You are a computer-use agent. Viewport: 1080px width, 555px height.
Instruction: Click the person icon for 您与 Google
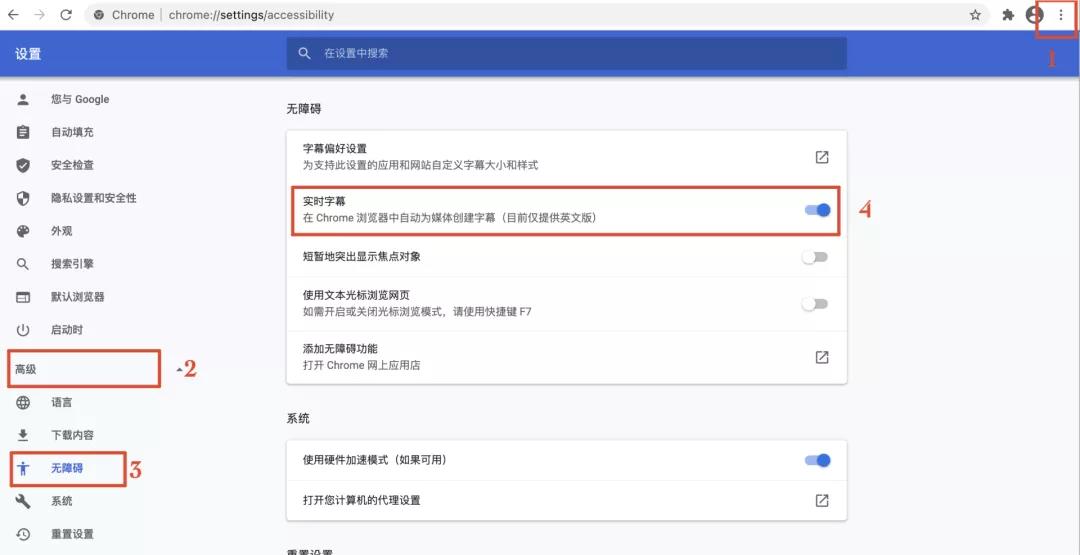click(x=23, y=99)
